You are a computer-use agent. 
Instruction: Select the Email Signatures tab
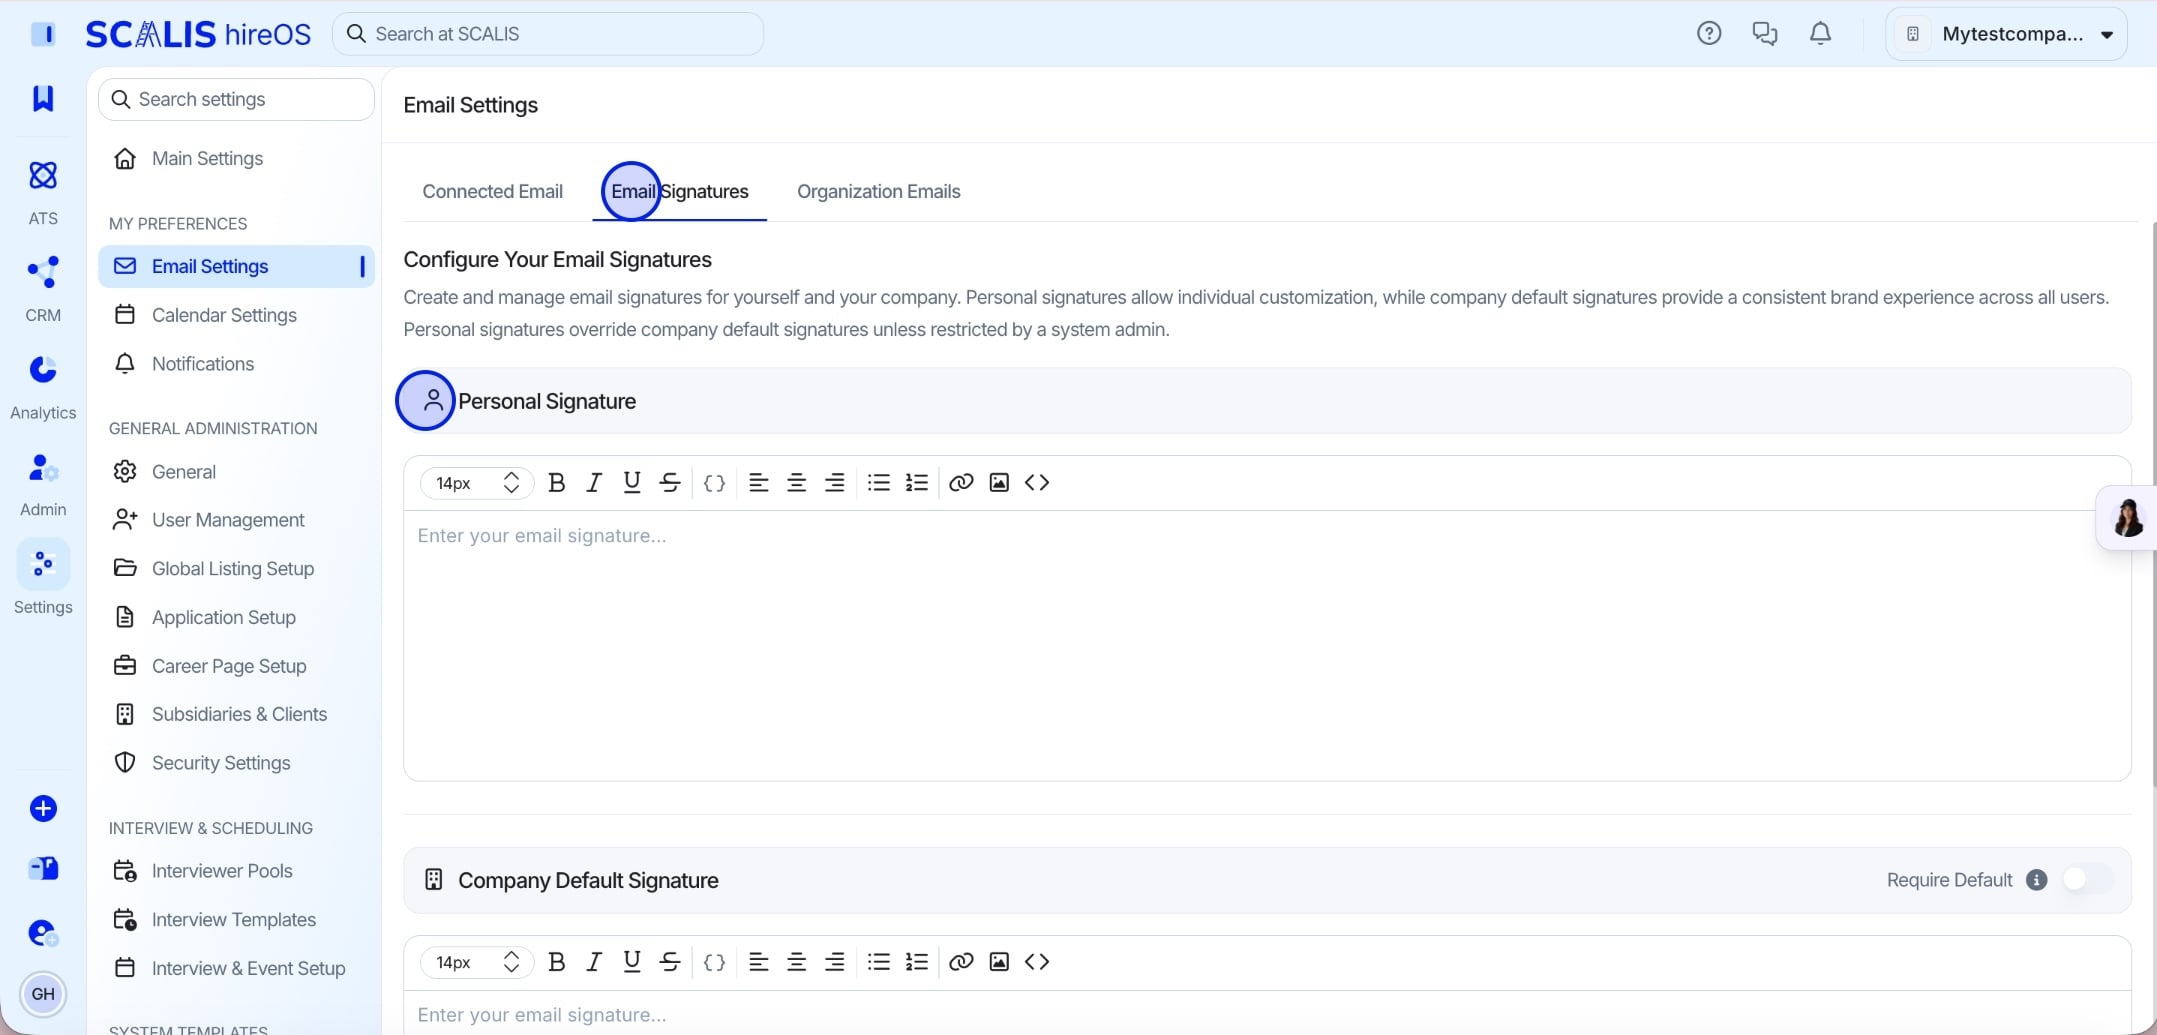click(x=680, y=191)
